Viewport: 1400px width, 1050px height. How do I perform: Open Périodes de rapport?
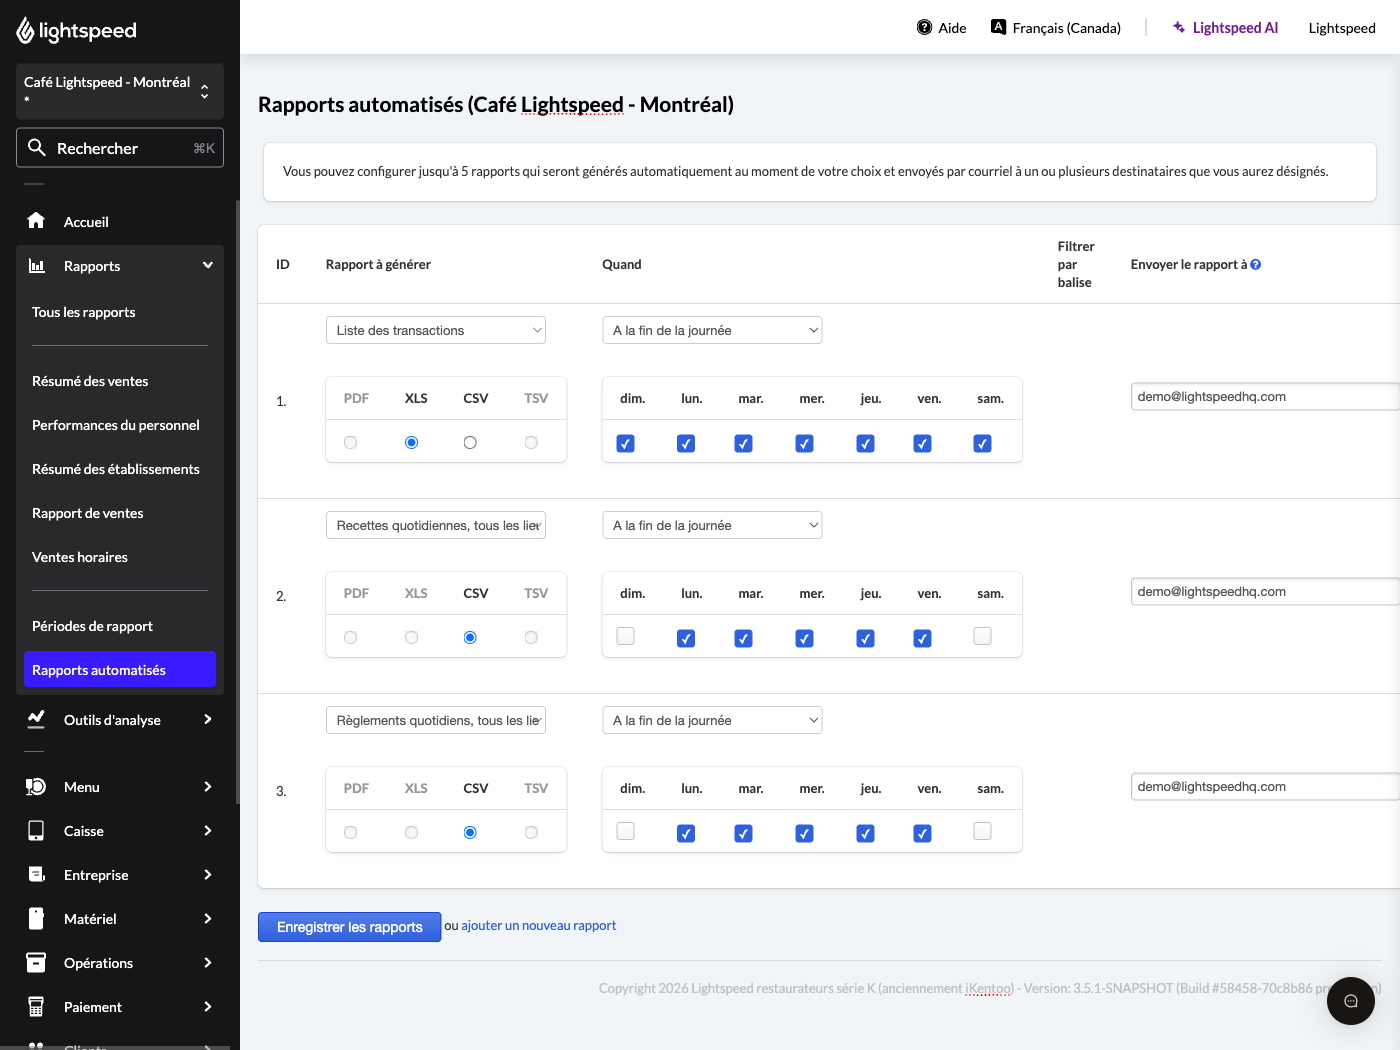click(93, 626)
